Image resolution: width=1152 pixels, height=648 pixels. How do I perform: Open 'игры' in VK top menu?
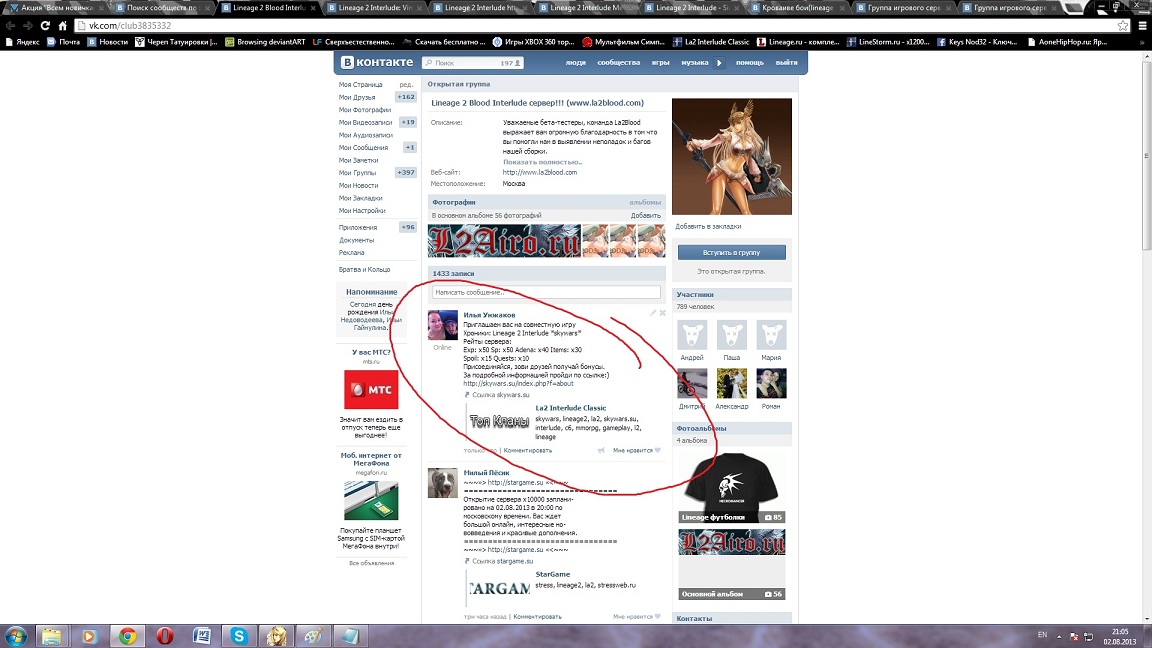[660, 62]
